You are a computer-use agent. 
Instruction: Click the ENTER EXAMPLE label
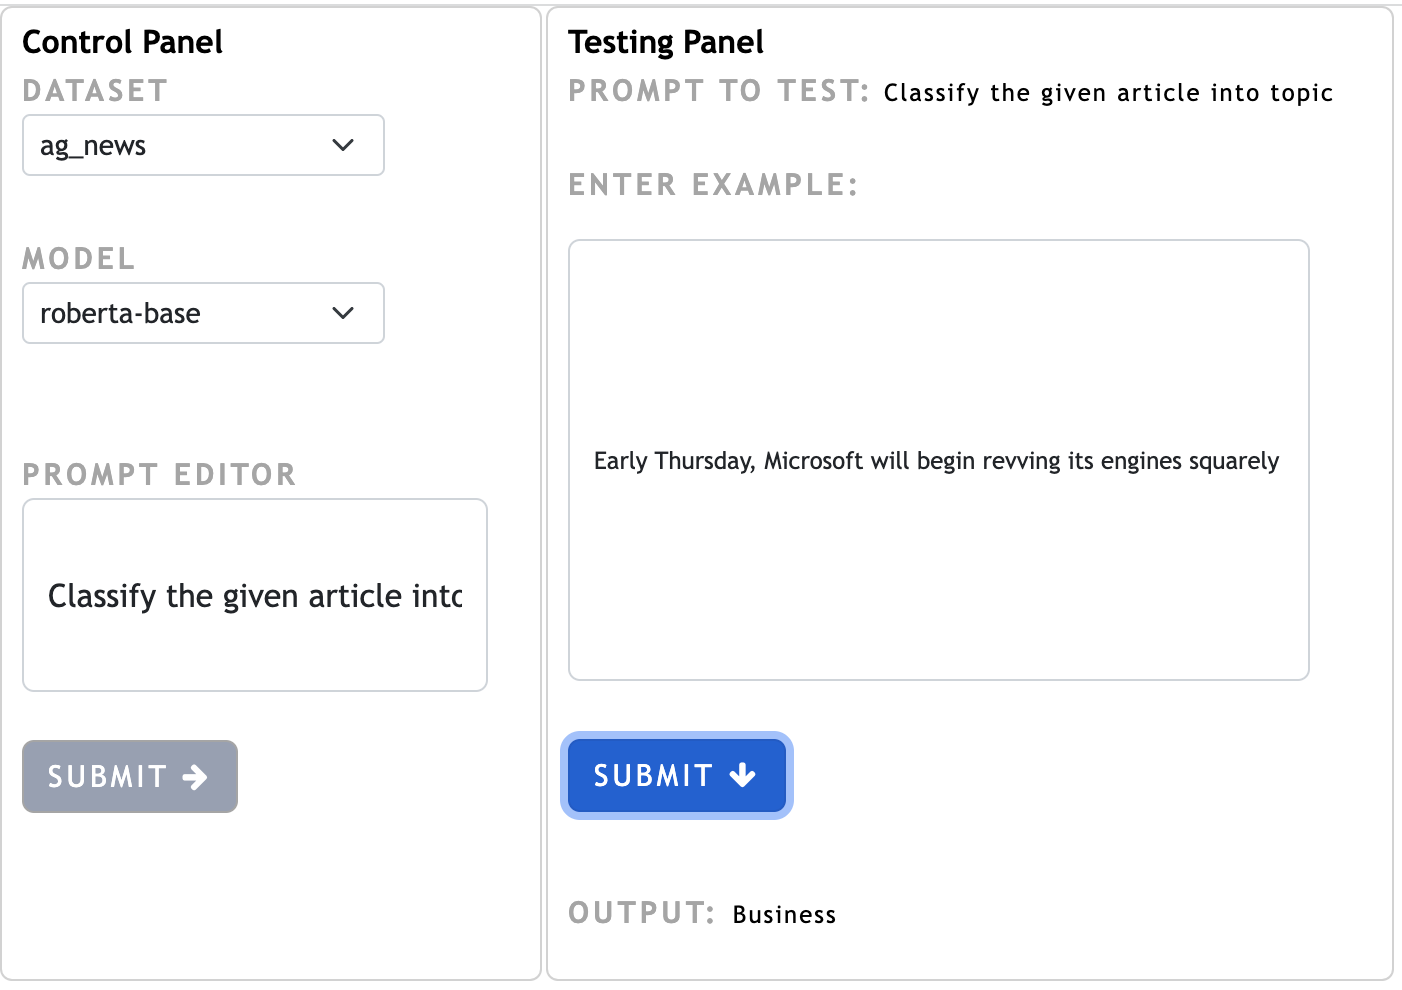tap(713, 185)
